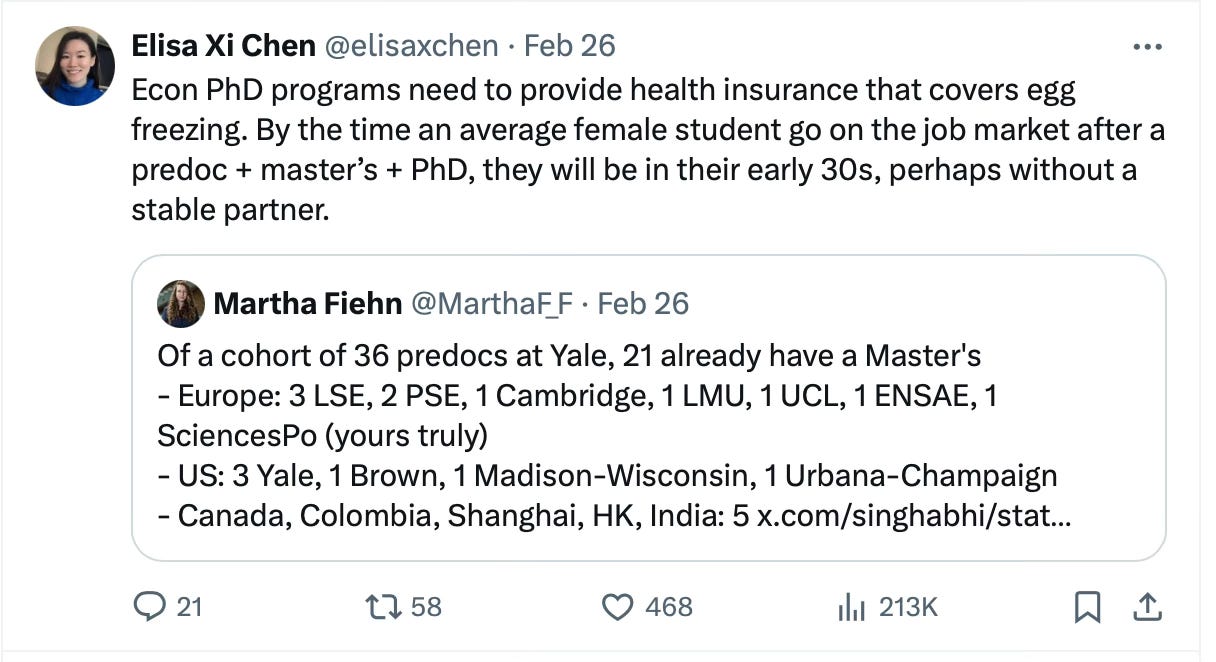Click the Martha Fiehn display name
Screen dimensions: 1216x662
coord(307,303)
